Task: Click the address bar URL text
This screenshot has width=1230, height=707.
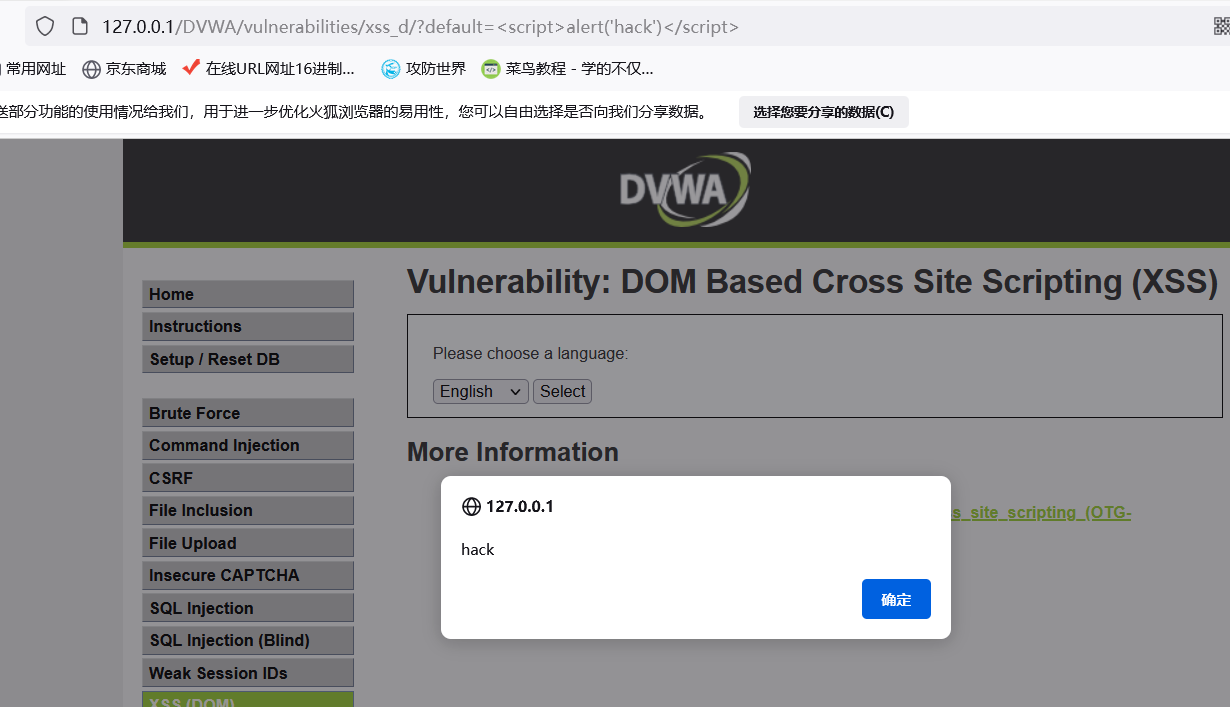Action: 420,27
